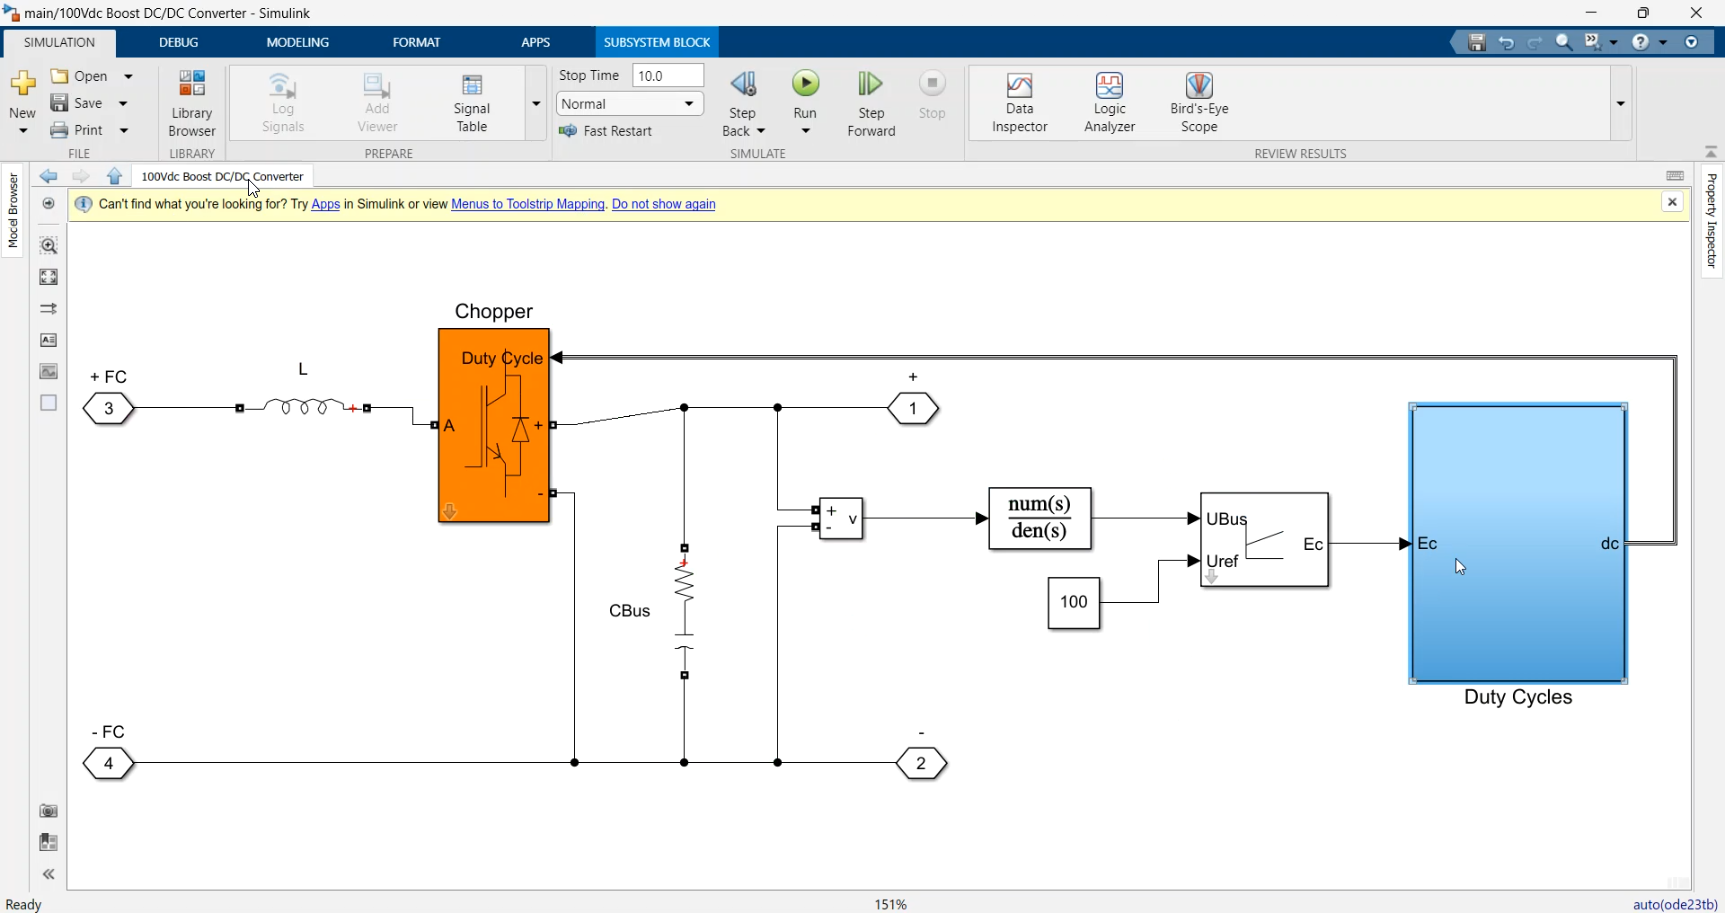Open the Model Browser side tab

[12, 210]
